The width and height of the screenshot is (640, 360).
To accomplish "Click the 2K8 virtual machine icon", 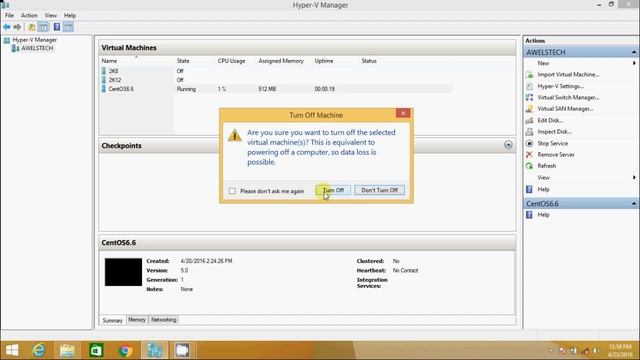I will point(104,71).
